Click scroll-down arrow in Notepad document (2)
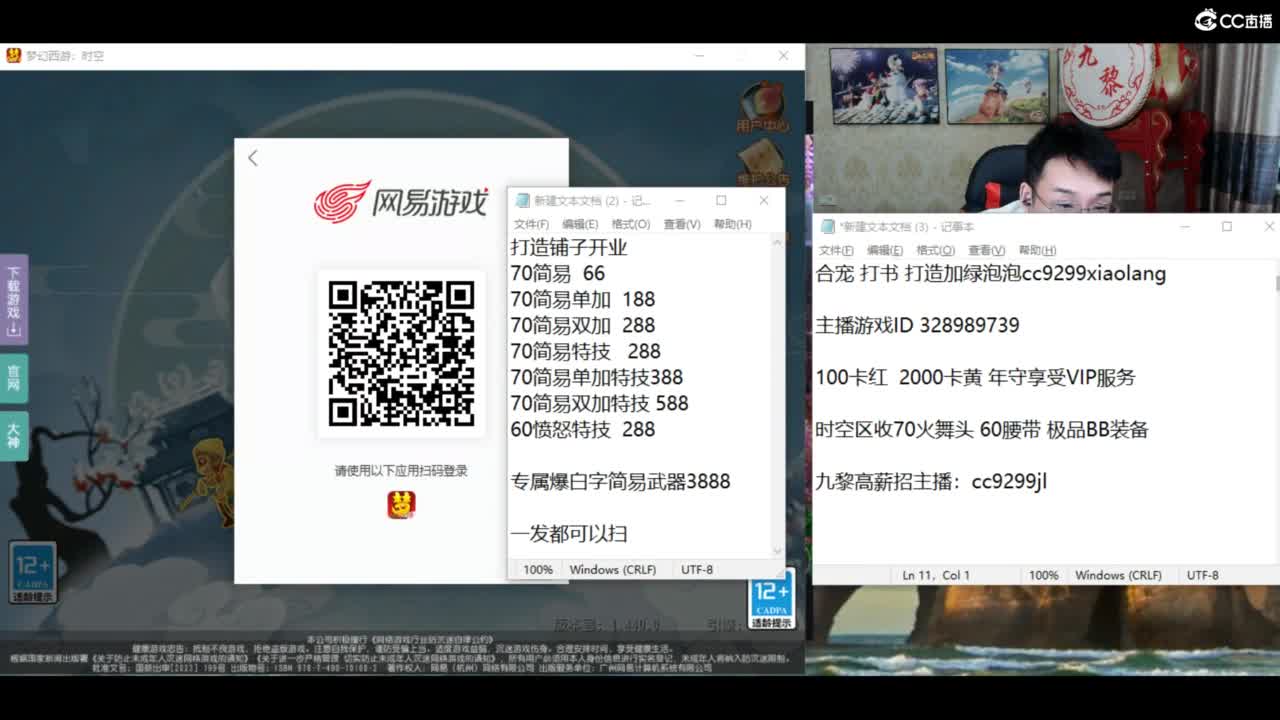The image size is (1280, 720). (x=778, y=551)
